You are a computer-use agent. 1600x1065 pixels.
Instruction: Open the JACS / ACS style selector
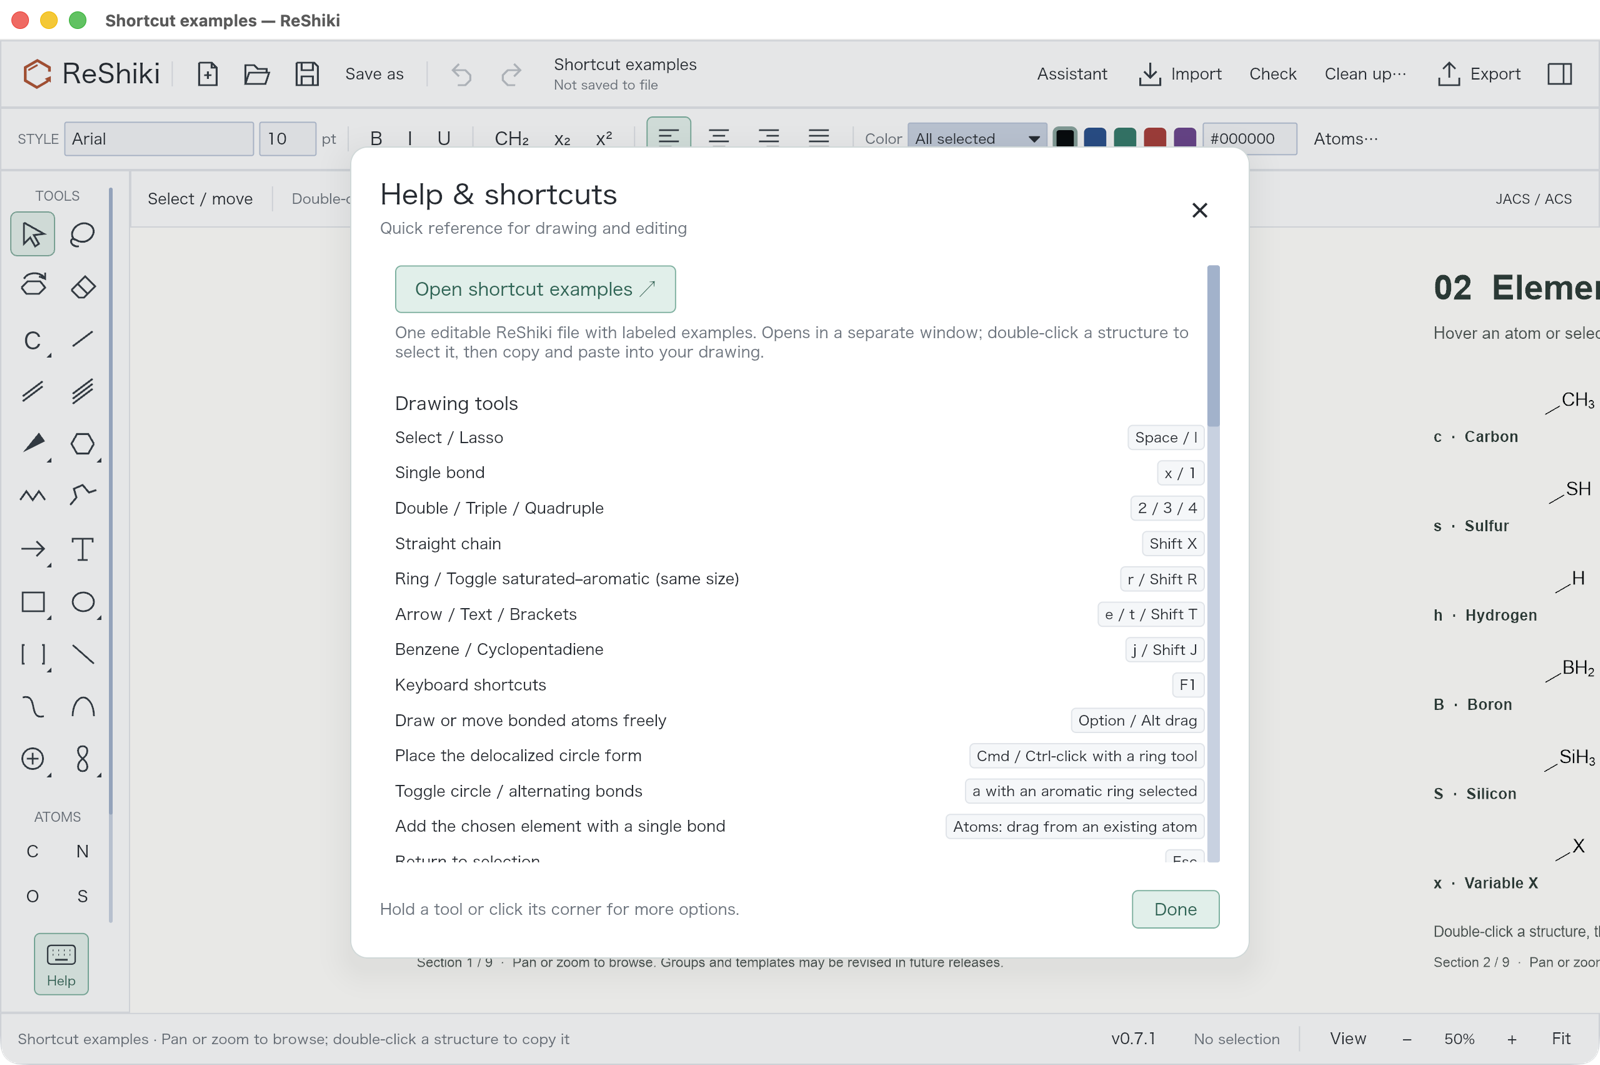pos(1533,199)
